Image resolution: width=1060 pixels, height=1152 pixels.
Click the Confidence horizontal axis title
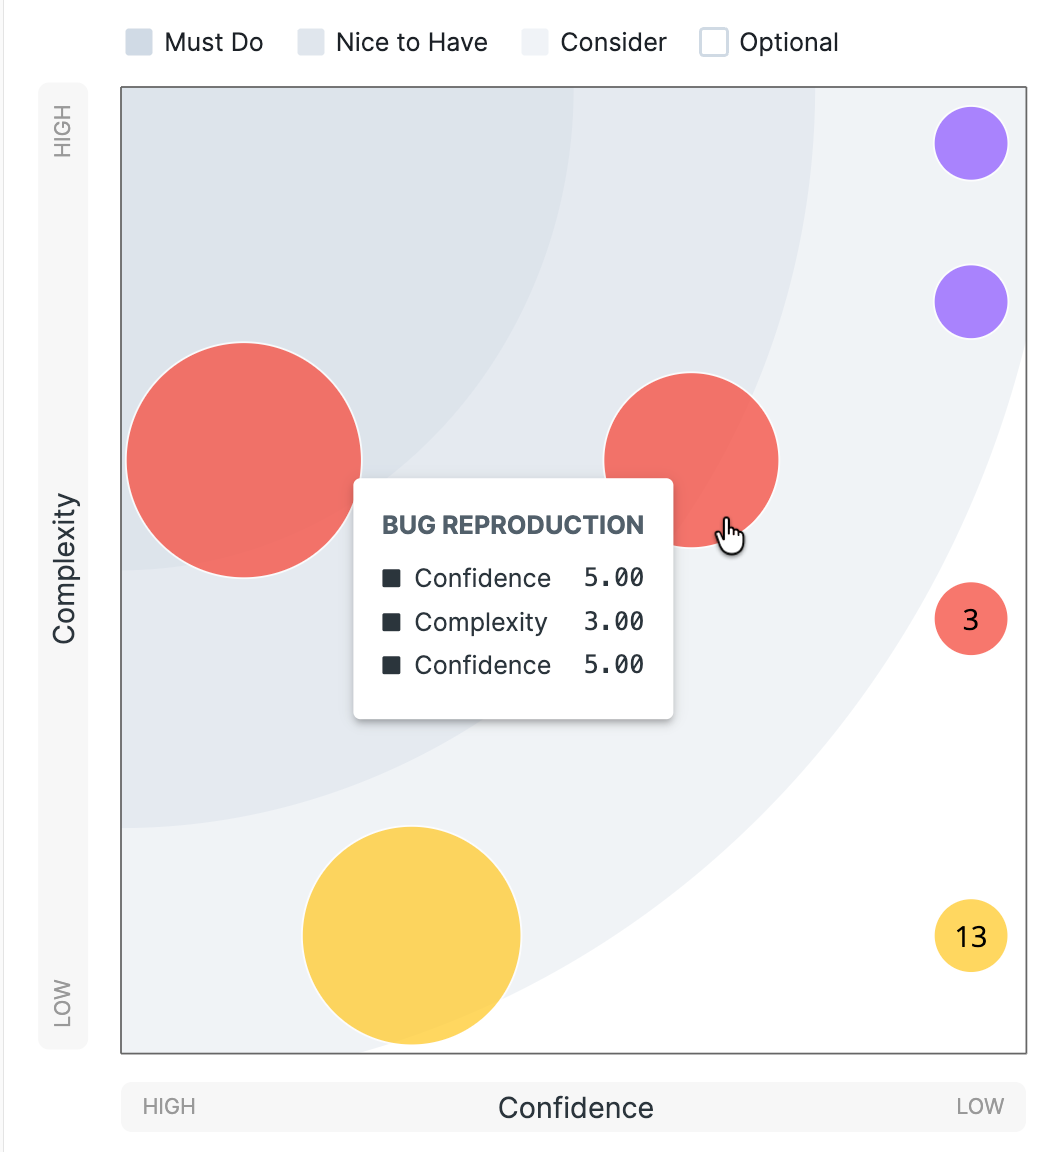pyautogui.click(x=576, y=1107)
